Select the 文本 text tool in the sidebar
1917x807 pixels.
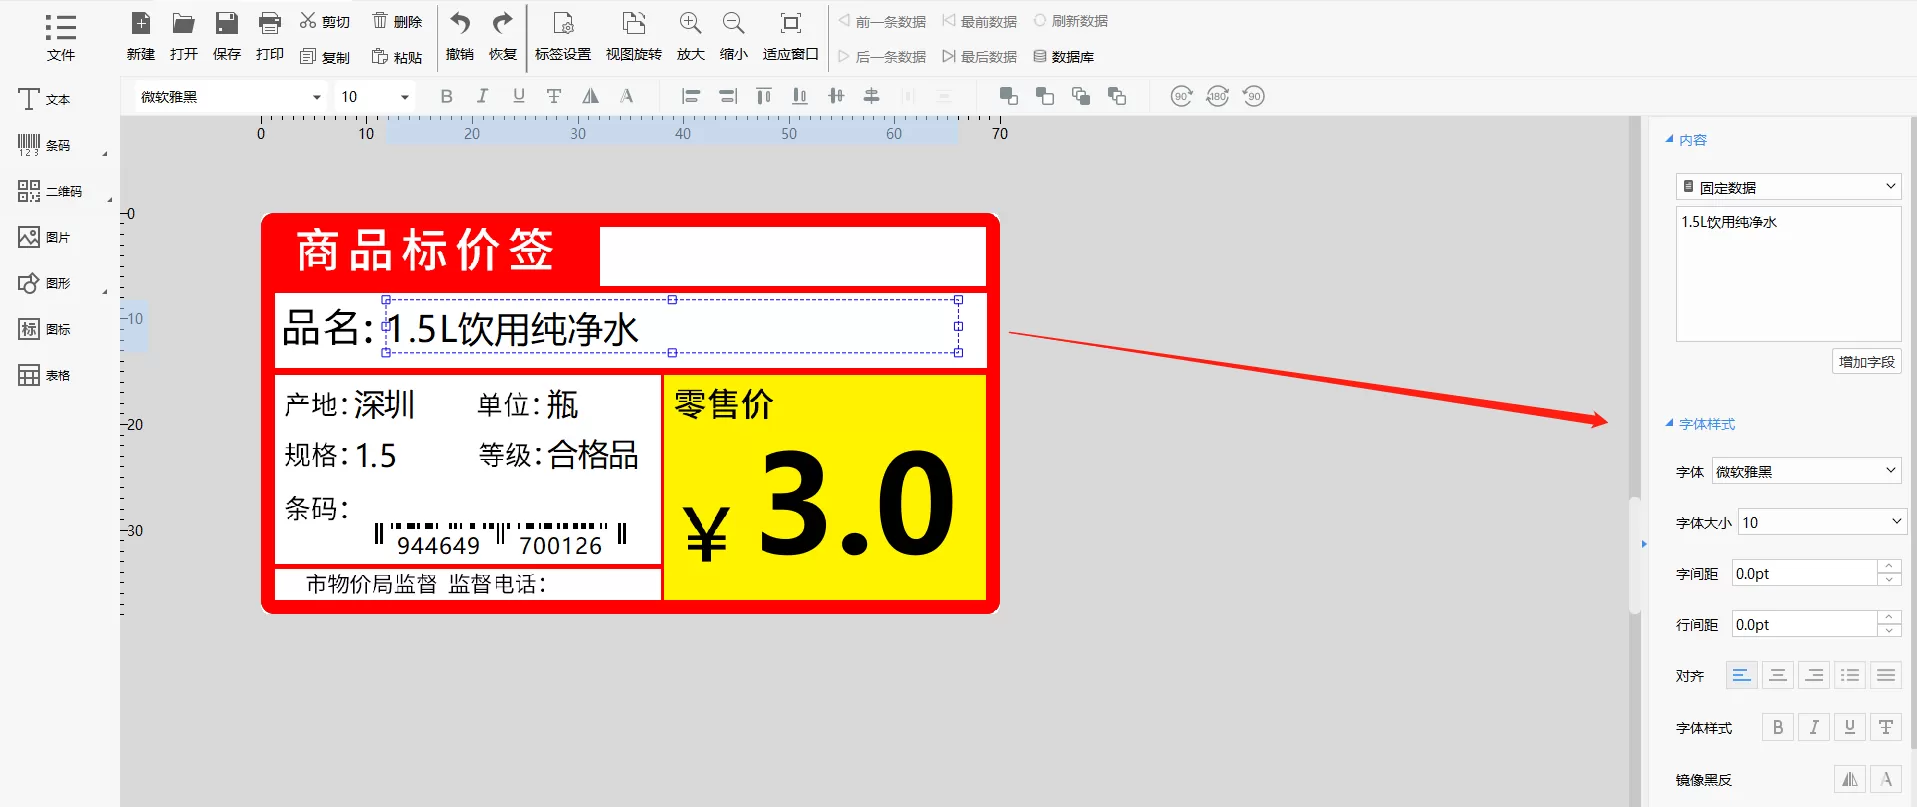click(x=45, y=99)
